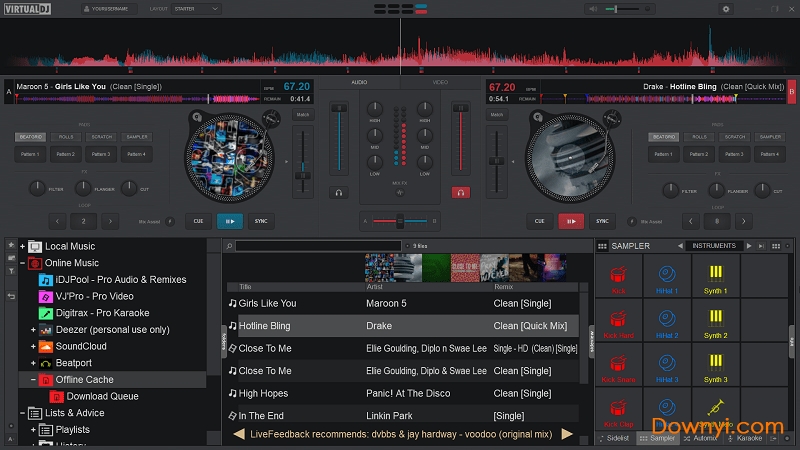Screen dimensions: 800x450
Task: Expand the Local Music tree node
Action: (22, 246)
